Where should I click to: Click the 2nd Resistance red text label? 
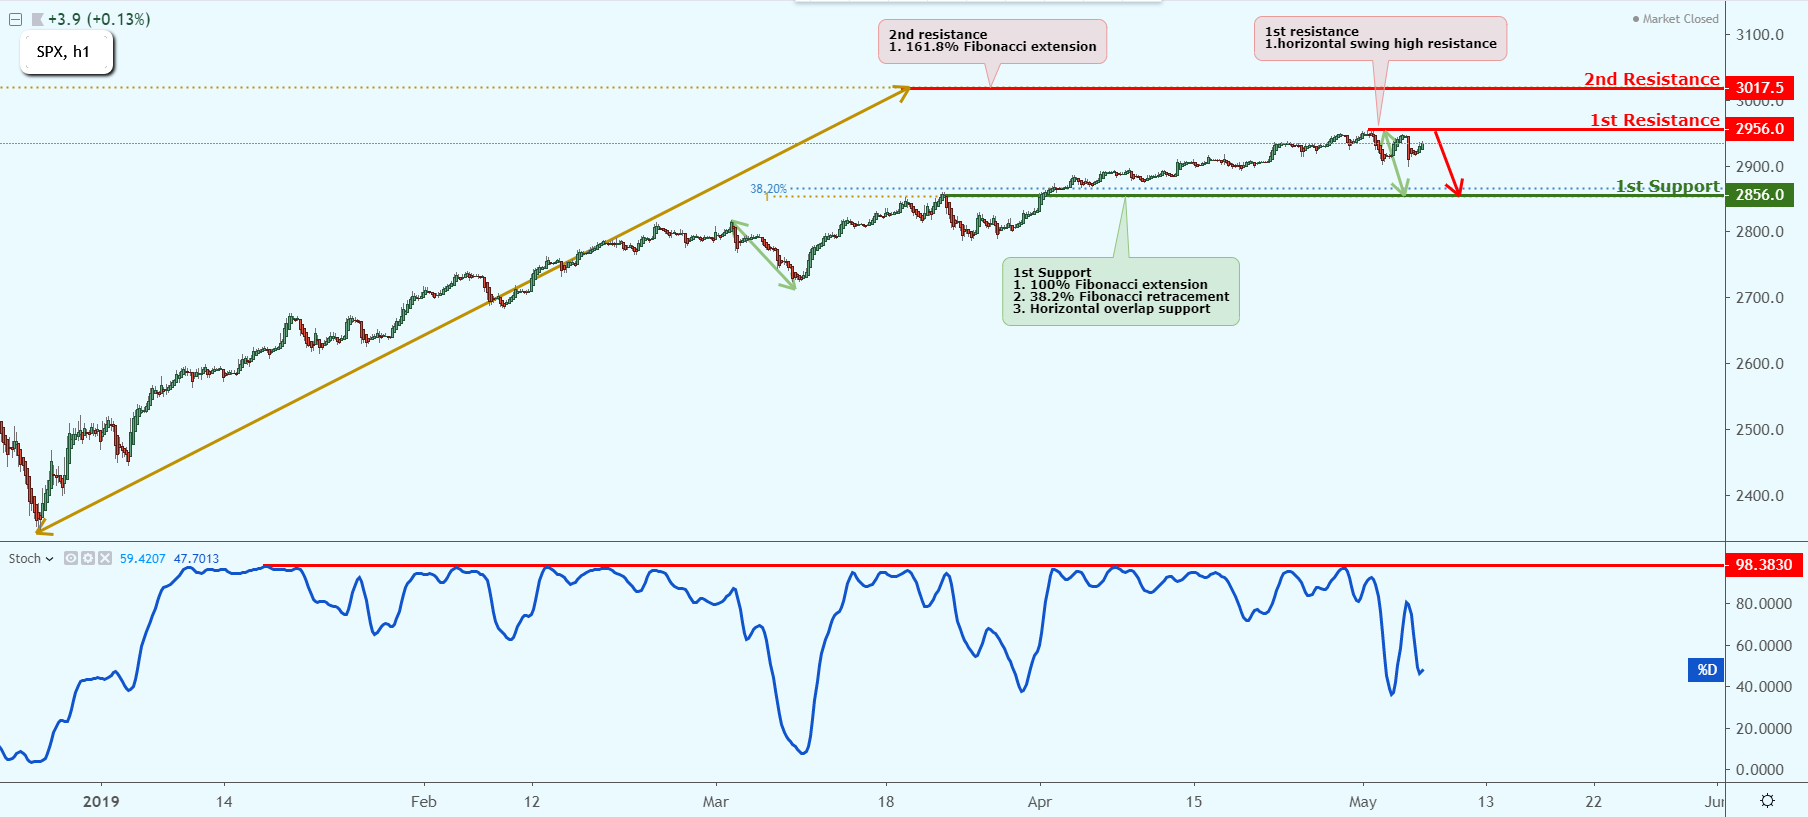click(x=1651, y=79)
